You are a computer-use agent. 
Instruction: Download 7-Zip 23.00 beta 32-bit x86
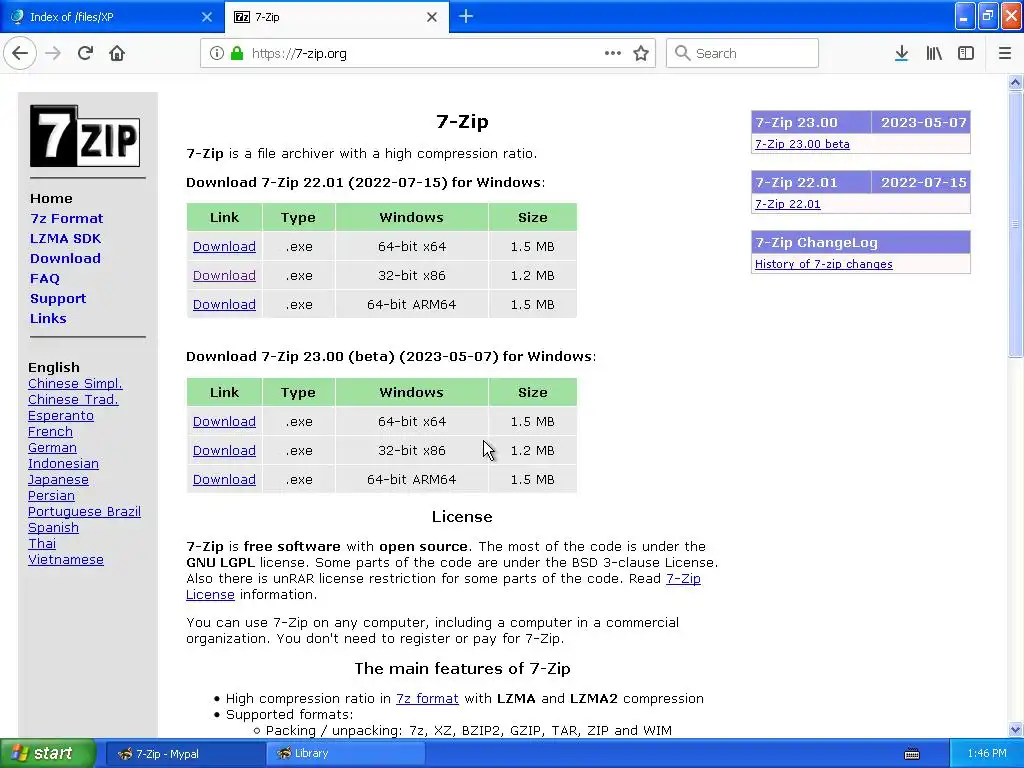tap(224, 451)
